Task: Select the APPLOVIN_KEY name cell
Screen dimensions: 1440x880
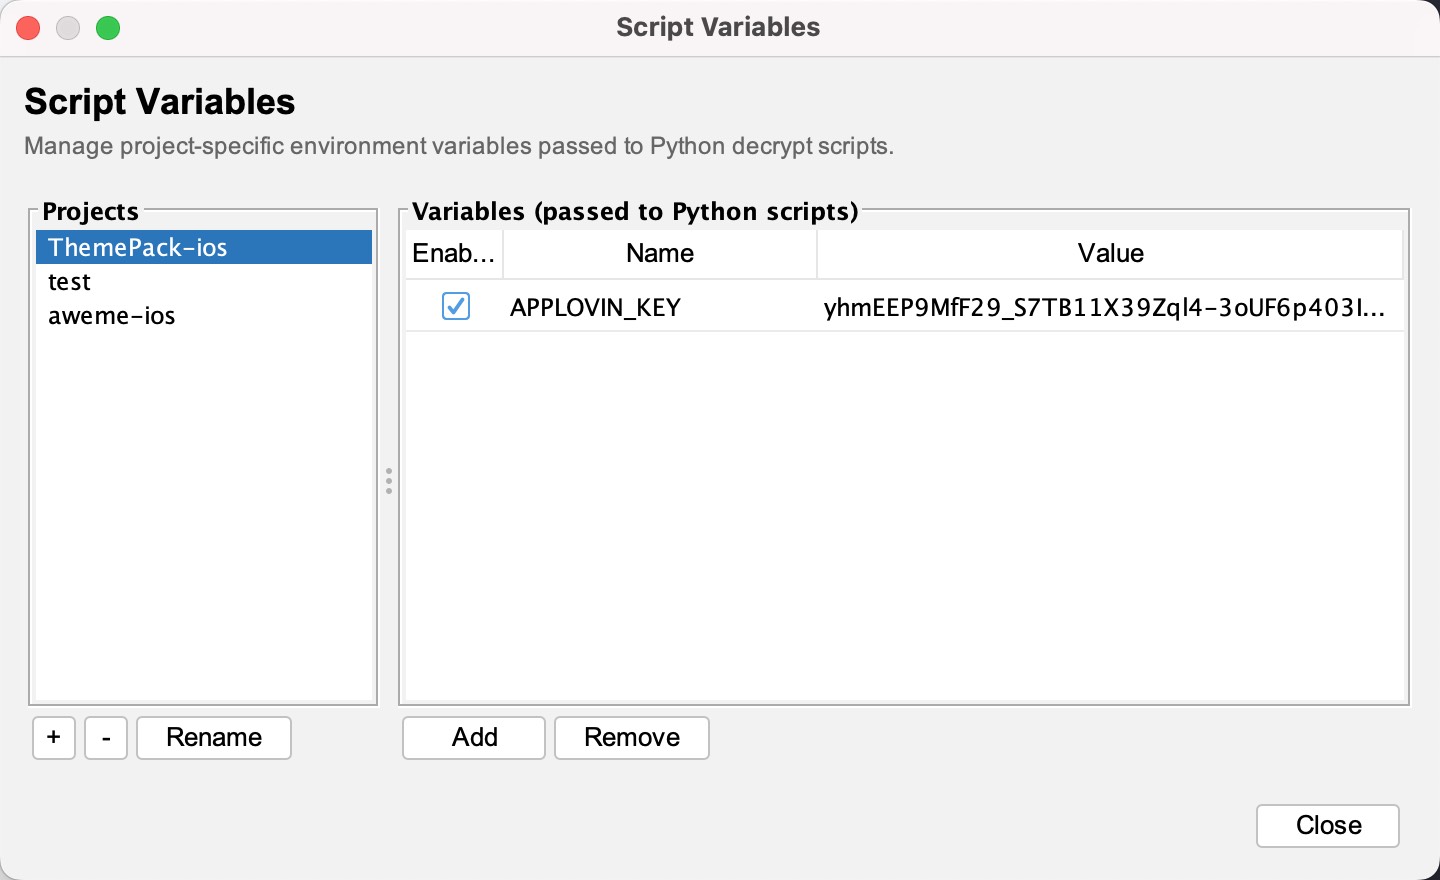Action: 596,307
